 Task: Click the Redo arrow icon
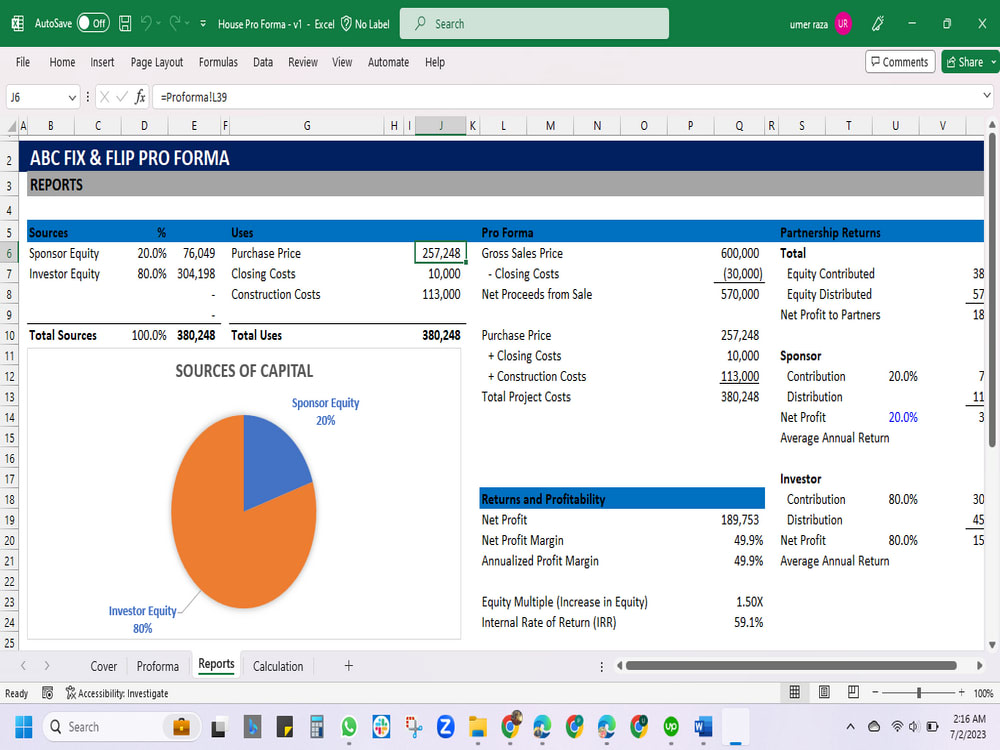pyautogui.click(x=175, y=24)
